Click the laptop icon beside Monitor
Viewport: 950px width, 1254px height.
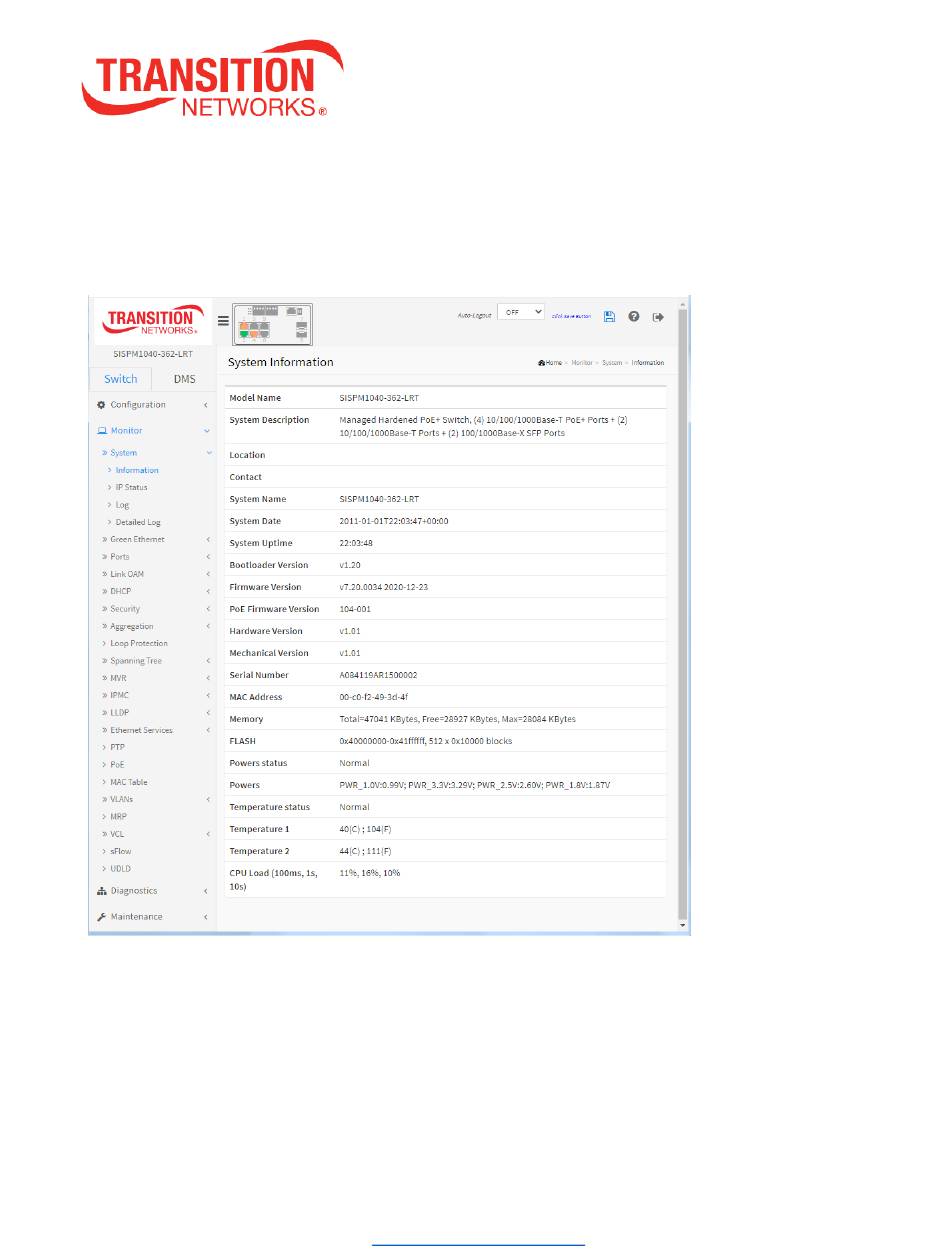101,431
